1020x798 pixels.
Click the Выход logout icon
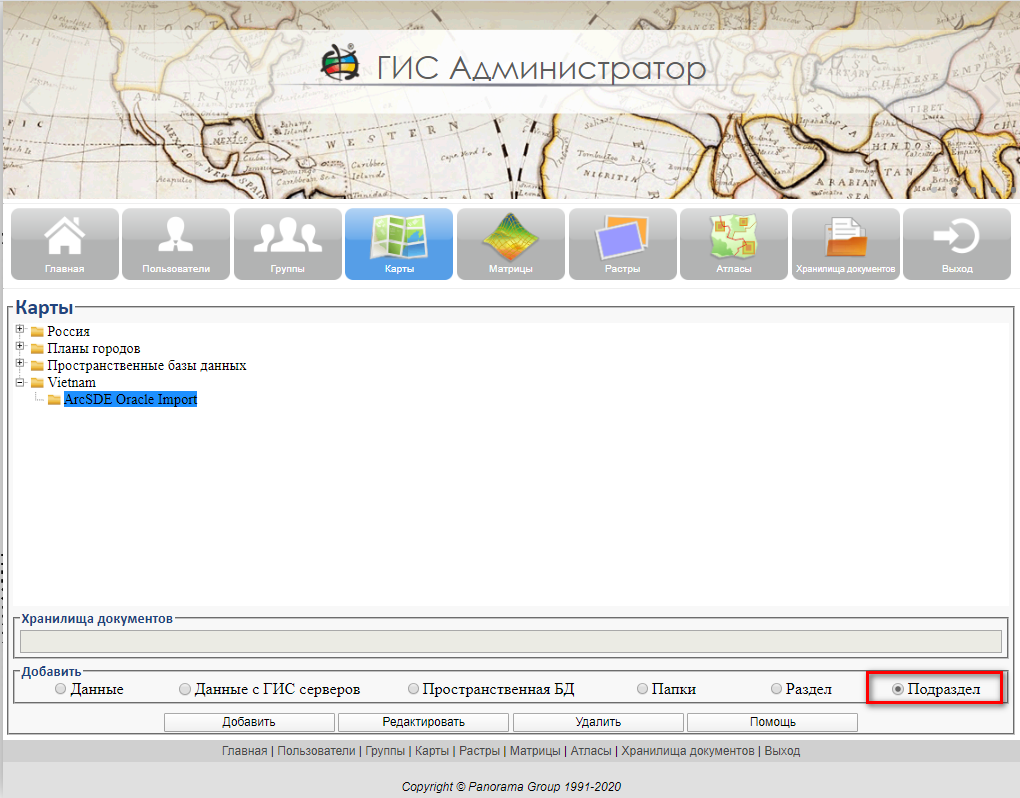(957, 243)
